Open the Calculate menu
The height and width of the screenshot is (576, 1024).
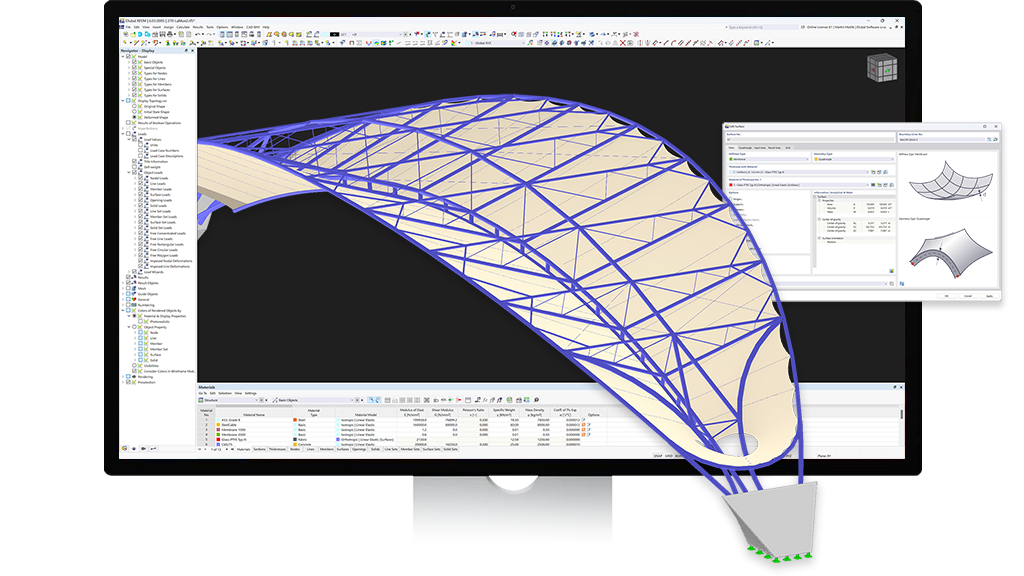click(x=182, y=27)
